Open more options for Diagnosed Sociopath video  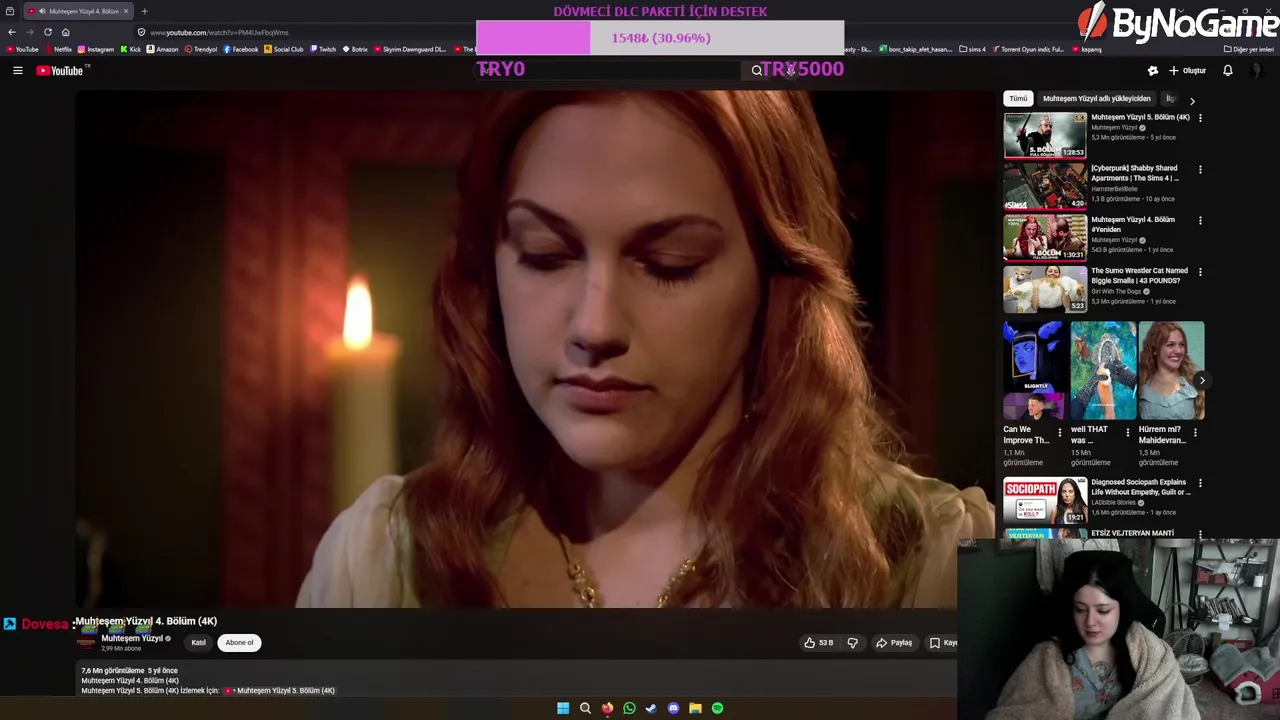pyautogui.click(x=1200, y=483)
